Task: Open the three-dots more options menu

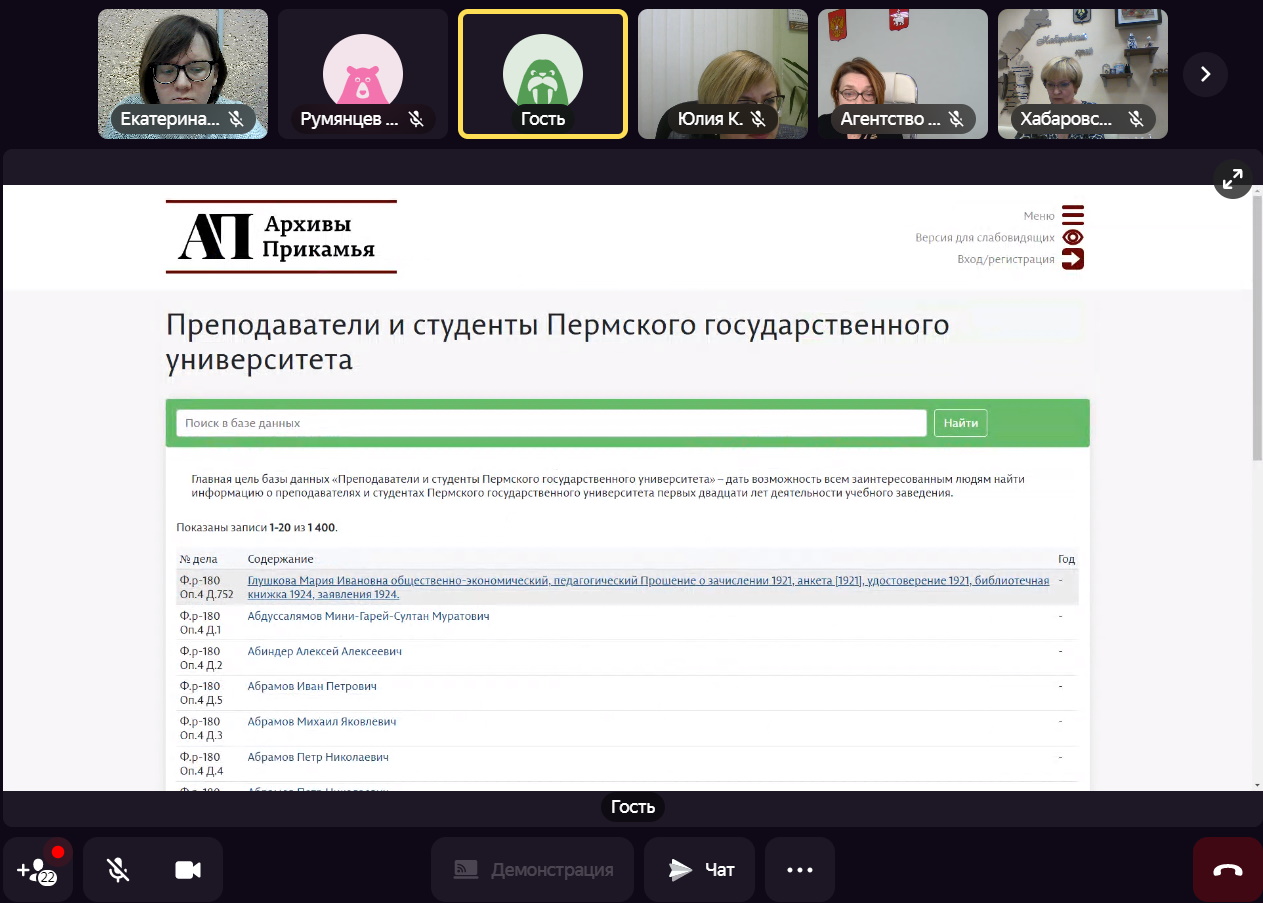Action: (x=799, y=870)
